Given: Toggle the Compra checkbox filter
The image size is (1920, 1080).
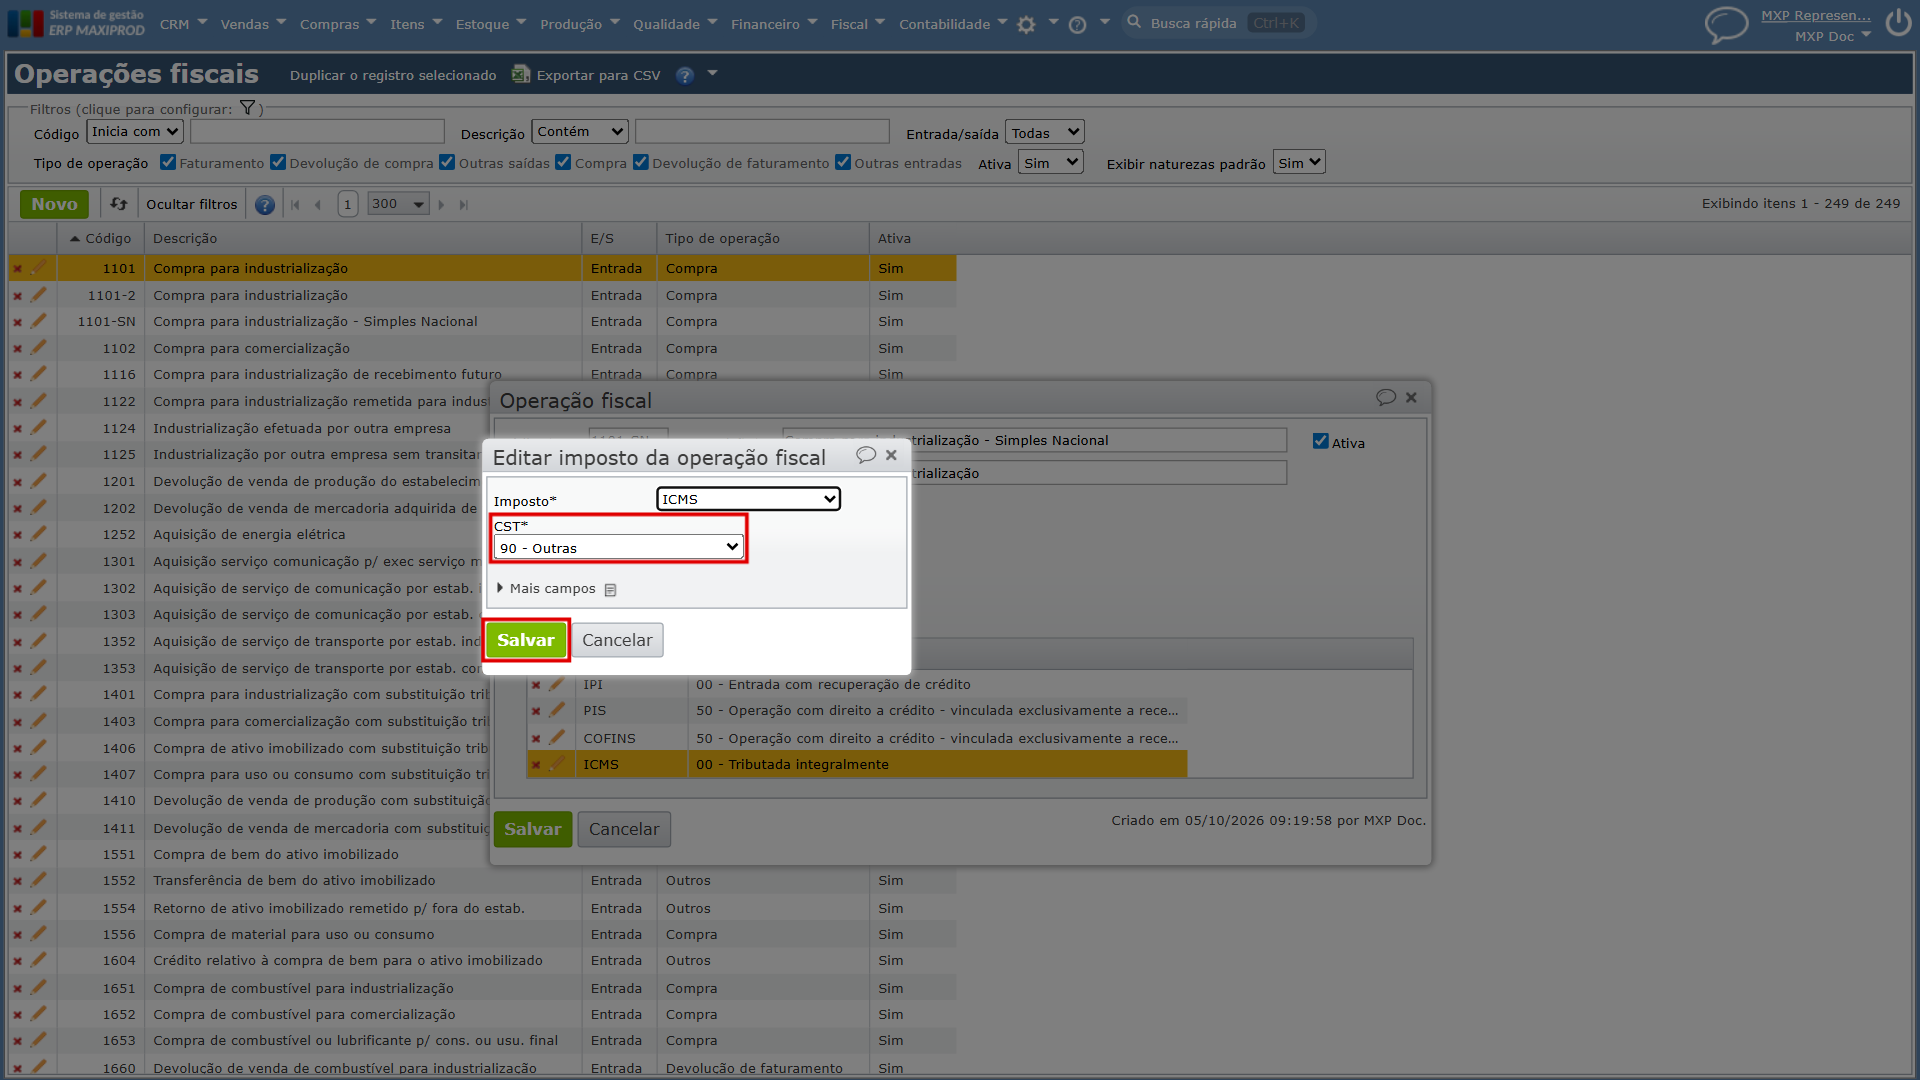Looking at the screenshot, I should pos(563,162).
